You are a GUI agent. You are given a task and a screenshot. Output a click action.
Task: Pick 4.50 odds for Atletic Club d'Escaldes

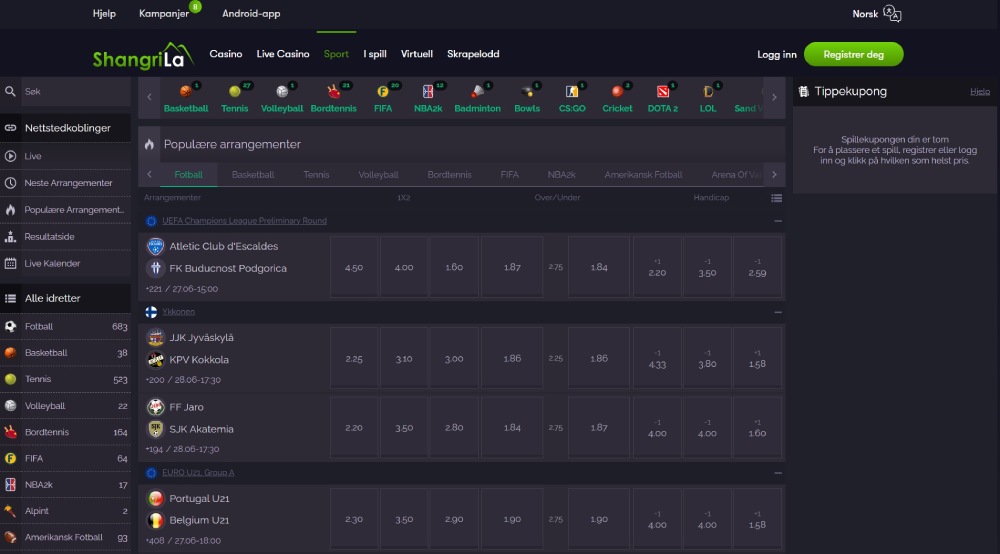click(x=354, y=267)
